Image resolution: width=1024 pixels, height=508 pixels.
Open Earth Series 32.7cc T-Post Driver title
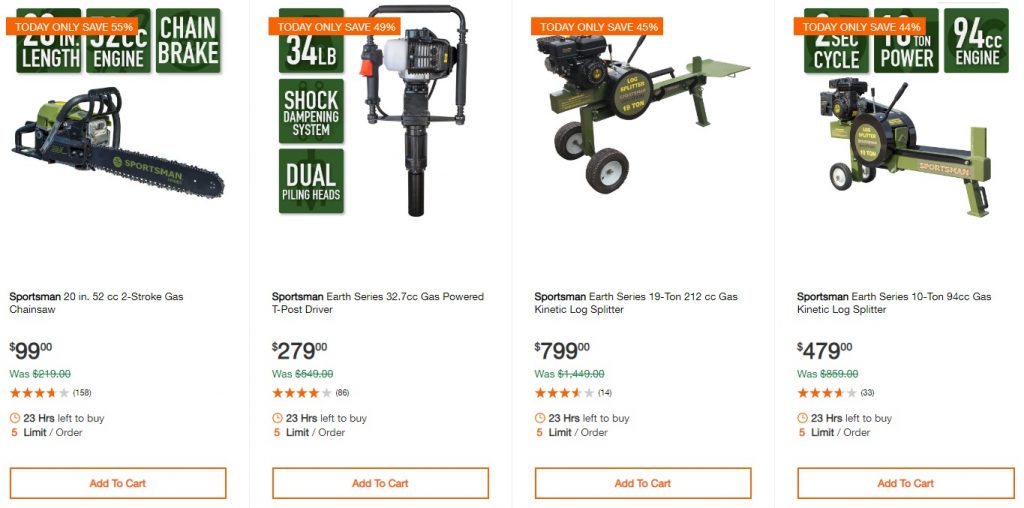click(x=378, y=303)
